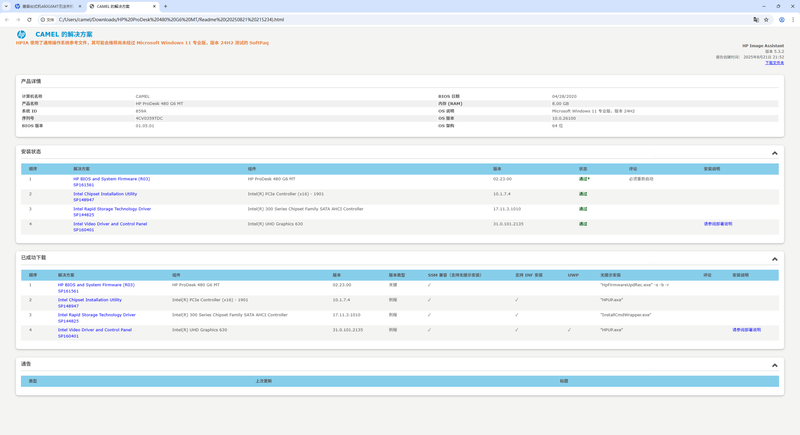This screenshot has height=435, width=800.
Task: Open the tab search dropdown at top-left
Action: pyautogui.click(x=6, y=6)
